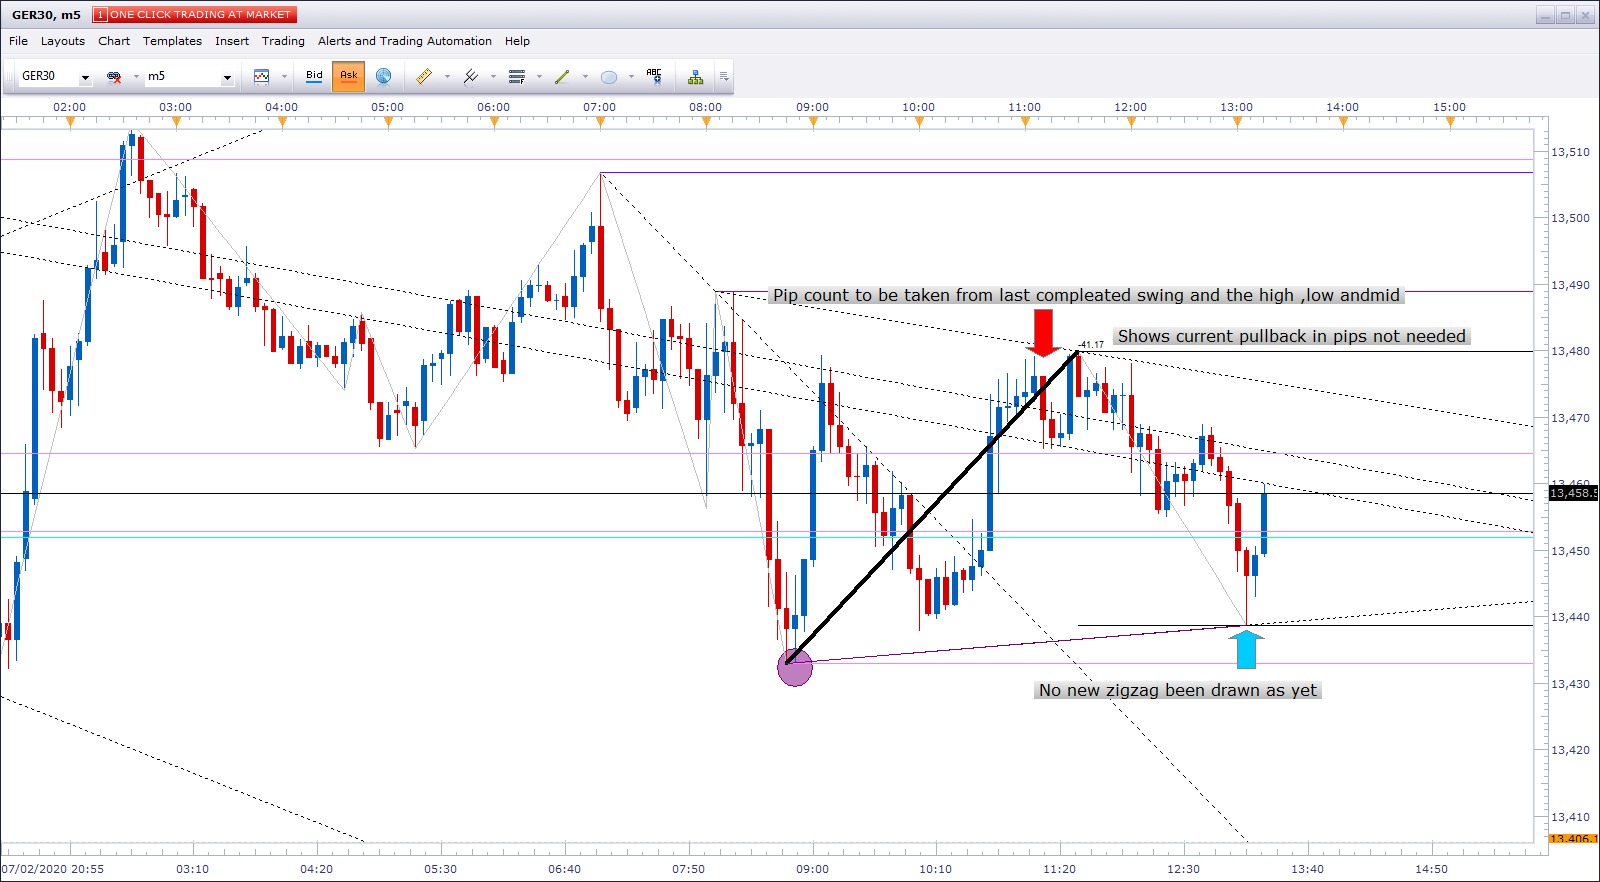This screenshot has height=882, width=1600.
Task: Select the green line drawing tool
Action: pos(562,76)
